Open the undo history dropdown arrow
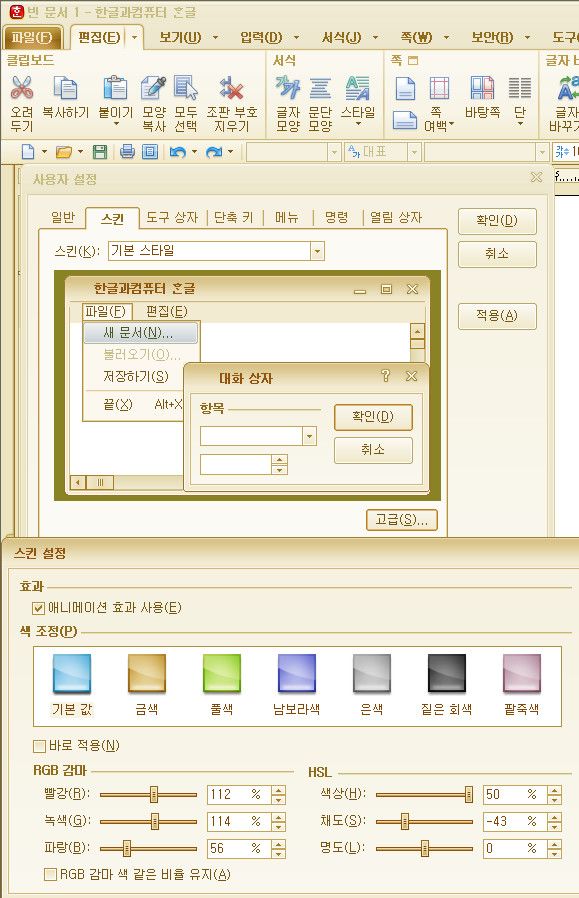The image size is (579, 898). [x=194, y=152]
